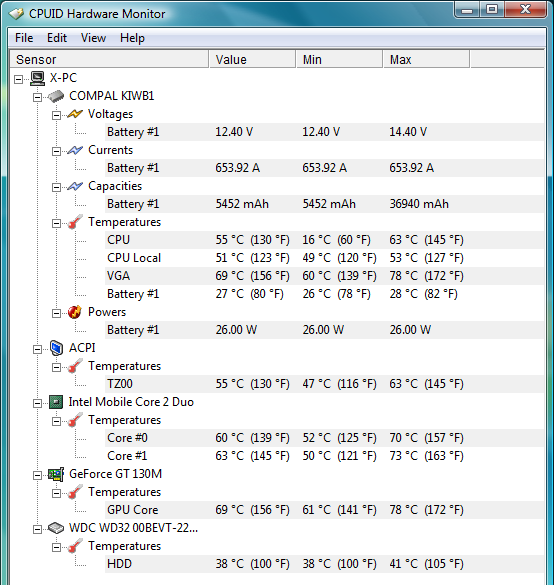Click the Powers flame icon
The height and width of the screenshot is (585, 554).
coord(75,312)
